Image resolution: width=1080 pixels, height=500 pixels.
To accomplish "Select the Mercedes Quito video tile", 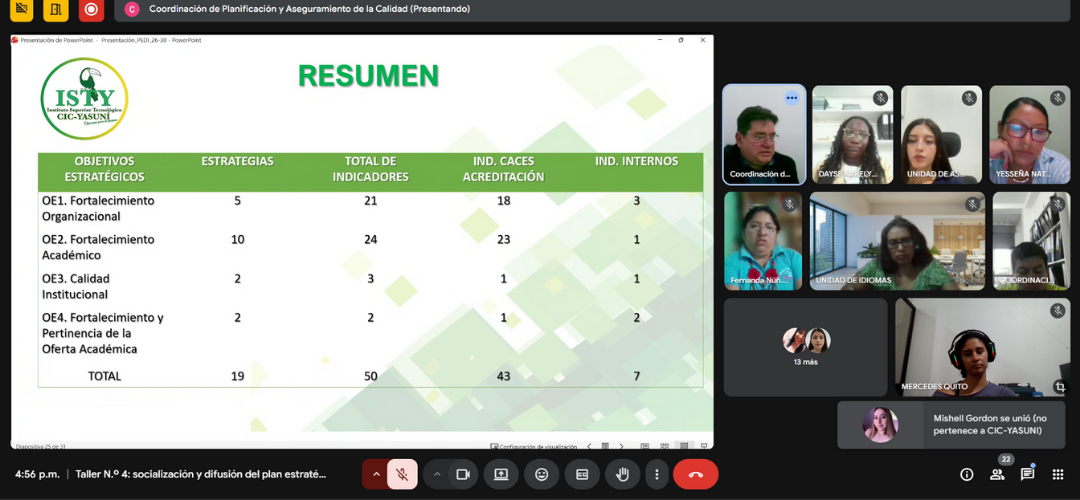I will [981, 347].
